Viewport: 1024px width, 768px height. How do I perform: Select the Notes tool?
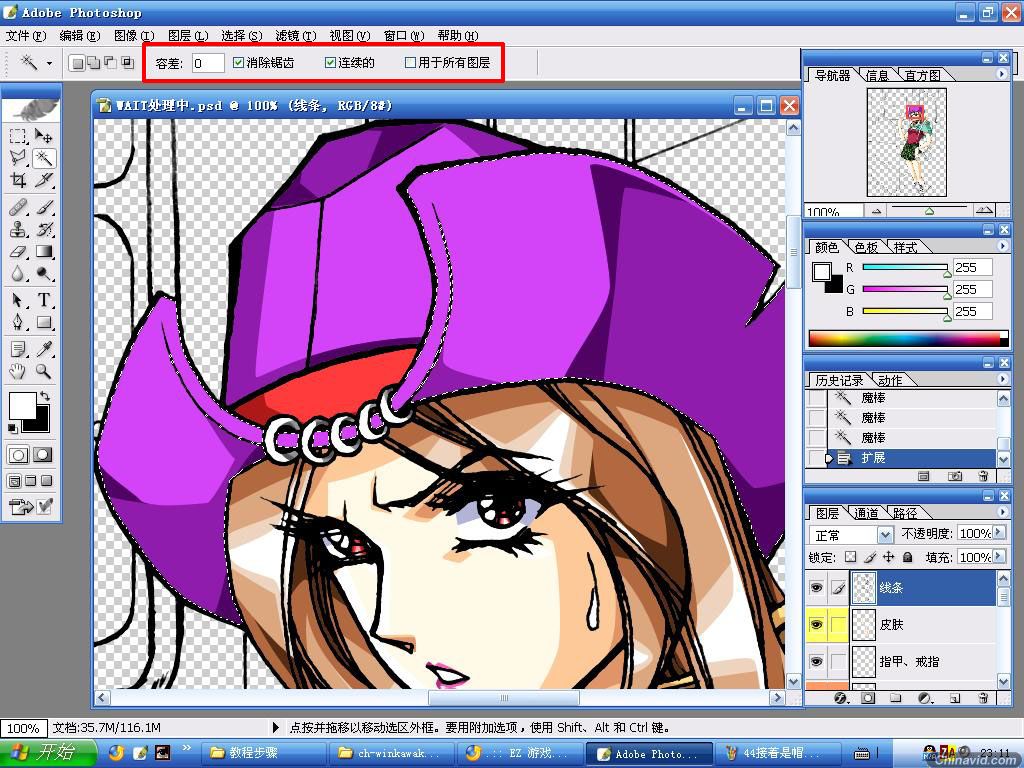tap(18, 349)
